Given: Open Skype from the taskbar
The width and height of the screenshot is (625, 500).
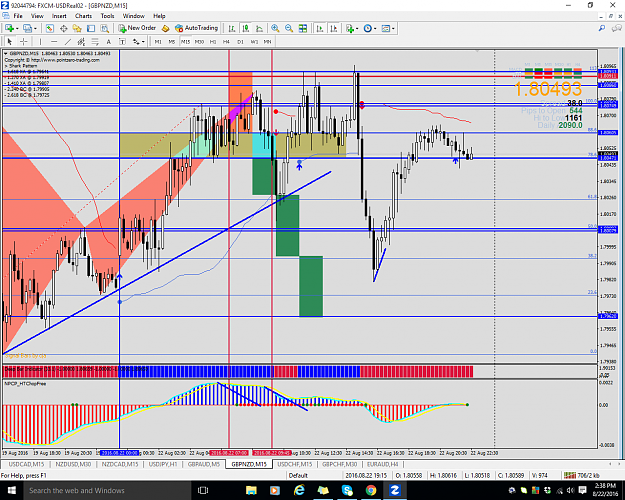Looking at the screenshot, I should [x=347, y=490].
